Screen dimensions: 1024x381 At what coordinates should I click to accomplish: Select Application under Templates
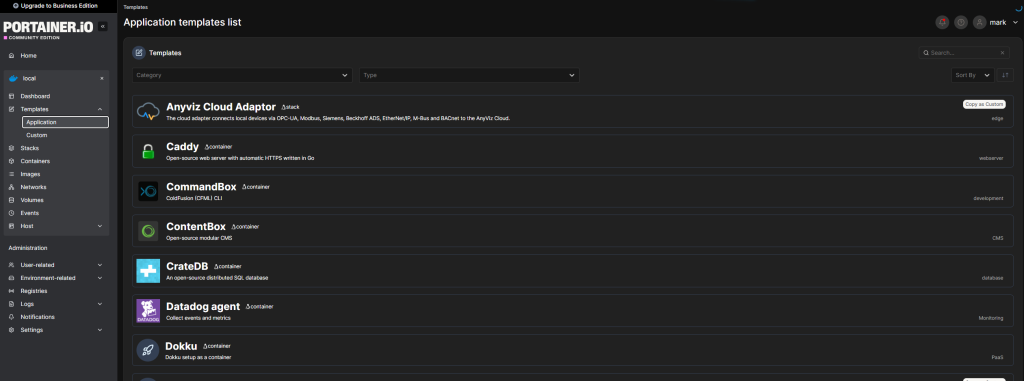click(x=65, y=122)
